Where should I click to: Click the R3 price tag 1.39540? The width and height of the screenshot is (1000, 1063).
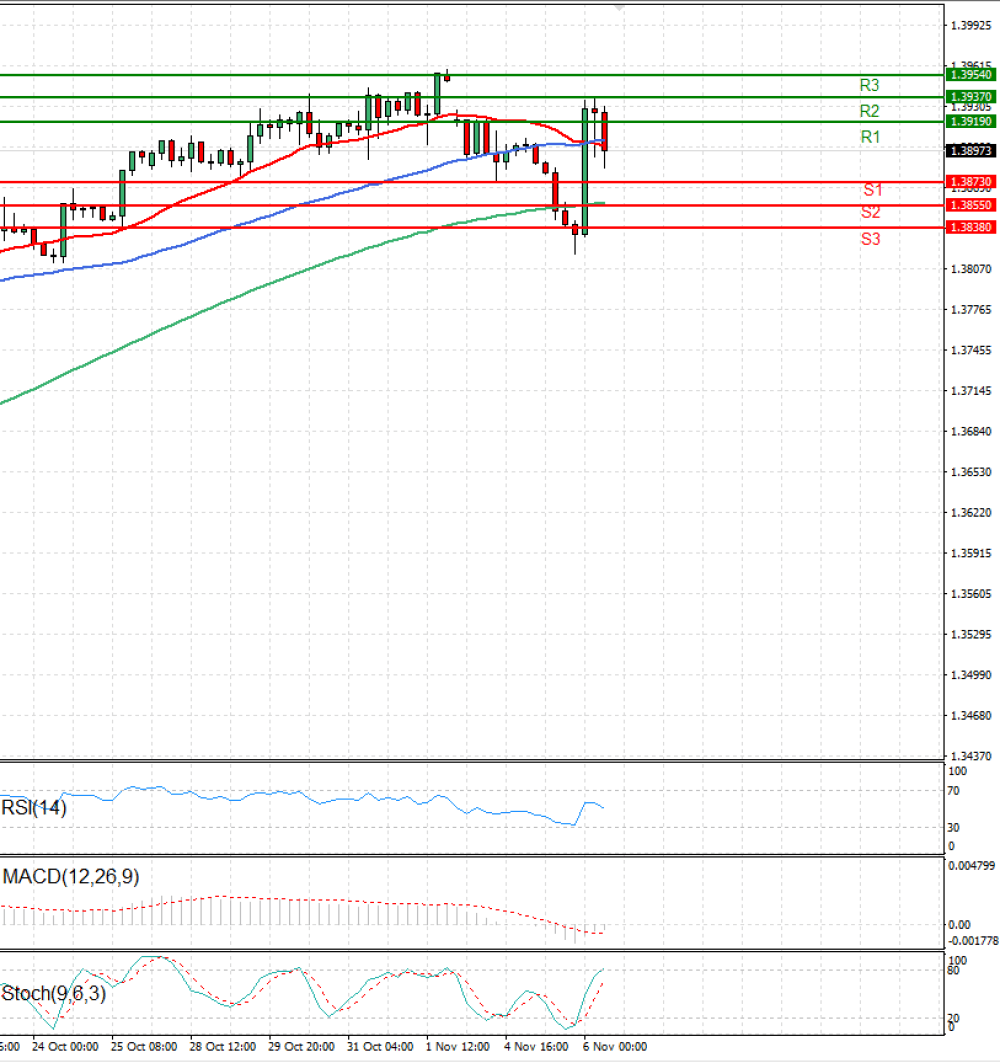click(x=971, y=75)
